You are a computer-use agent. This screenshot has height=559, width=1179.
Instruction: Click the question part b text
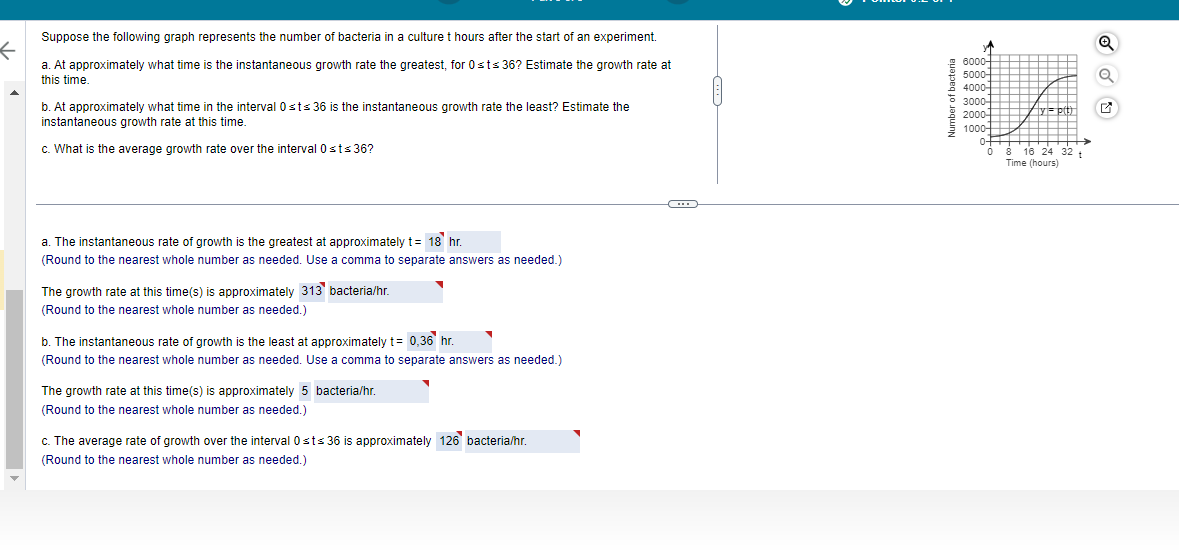click(335, 114)
